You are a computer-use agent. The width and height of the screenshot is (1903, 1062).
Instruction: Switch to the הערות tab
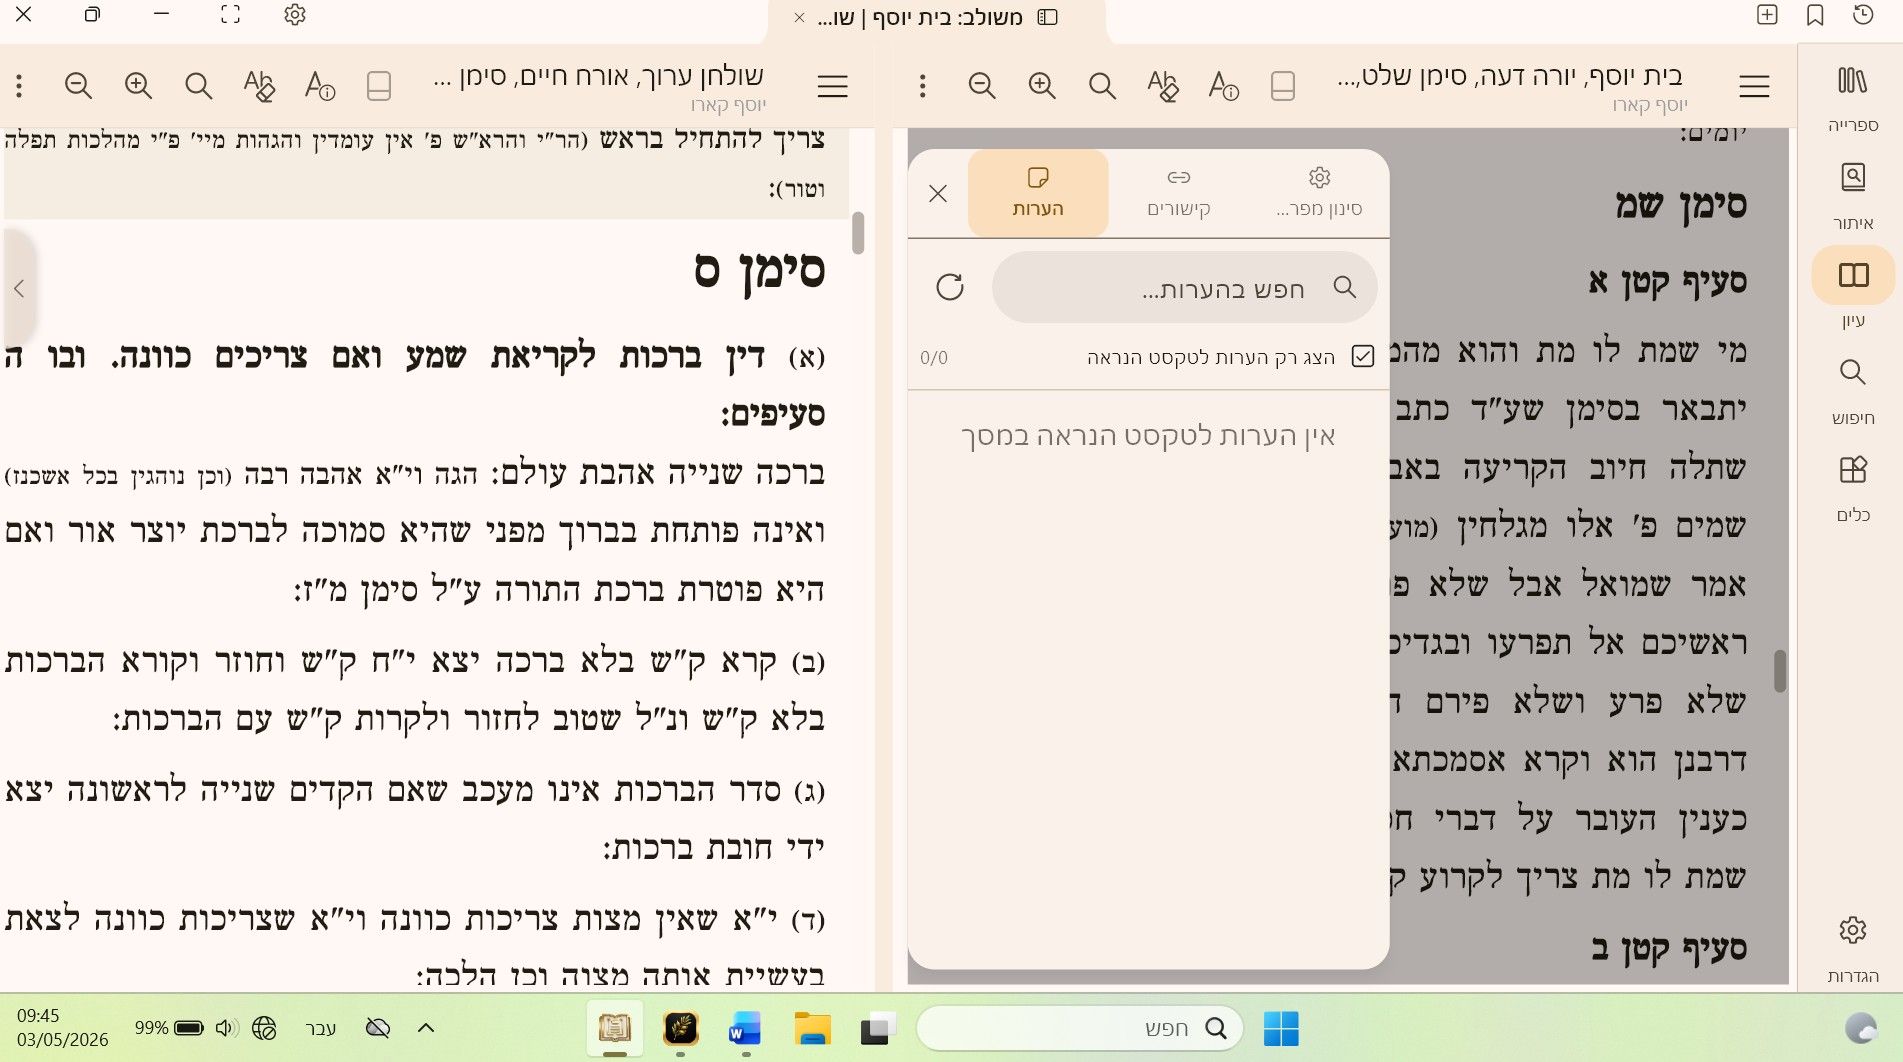[x=1038, y=193]
